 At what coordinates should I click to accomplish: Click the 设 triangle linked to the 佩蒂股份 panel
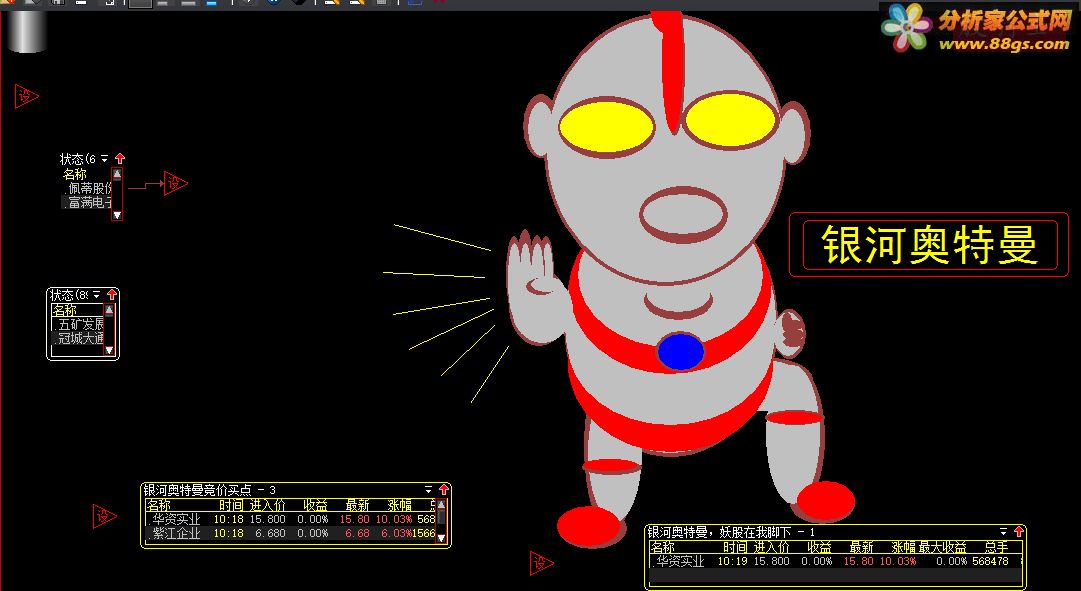pos(174,183)
